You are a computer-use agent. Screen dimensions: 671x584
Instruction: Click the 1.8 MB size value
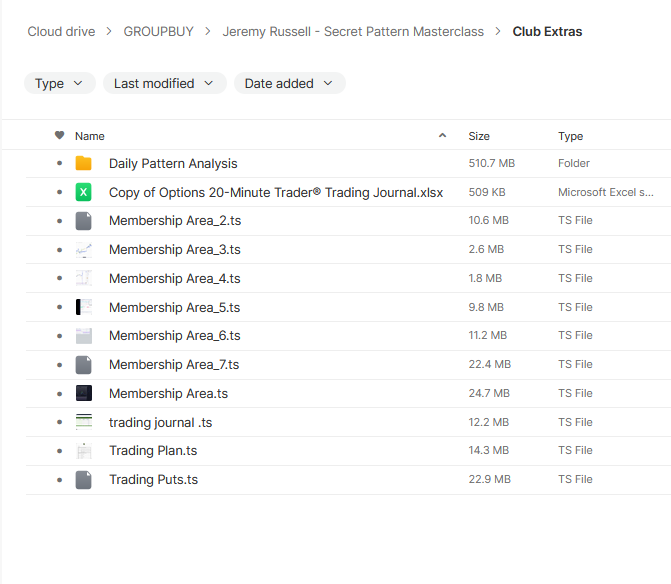coord(485,278)
